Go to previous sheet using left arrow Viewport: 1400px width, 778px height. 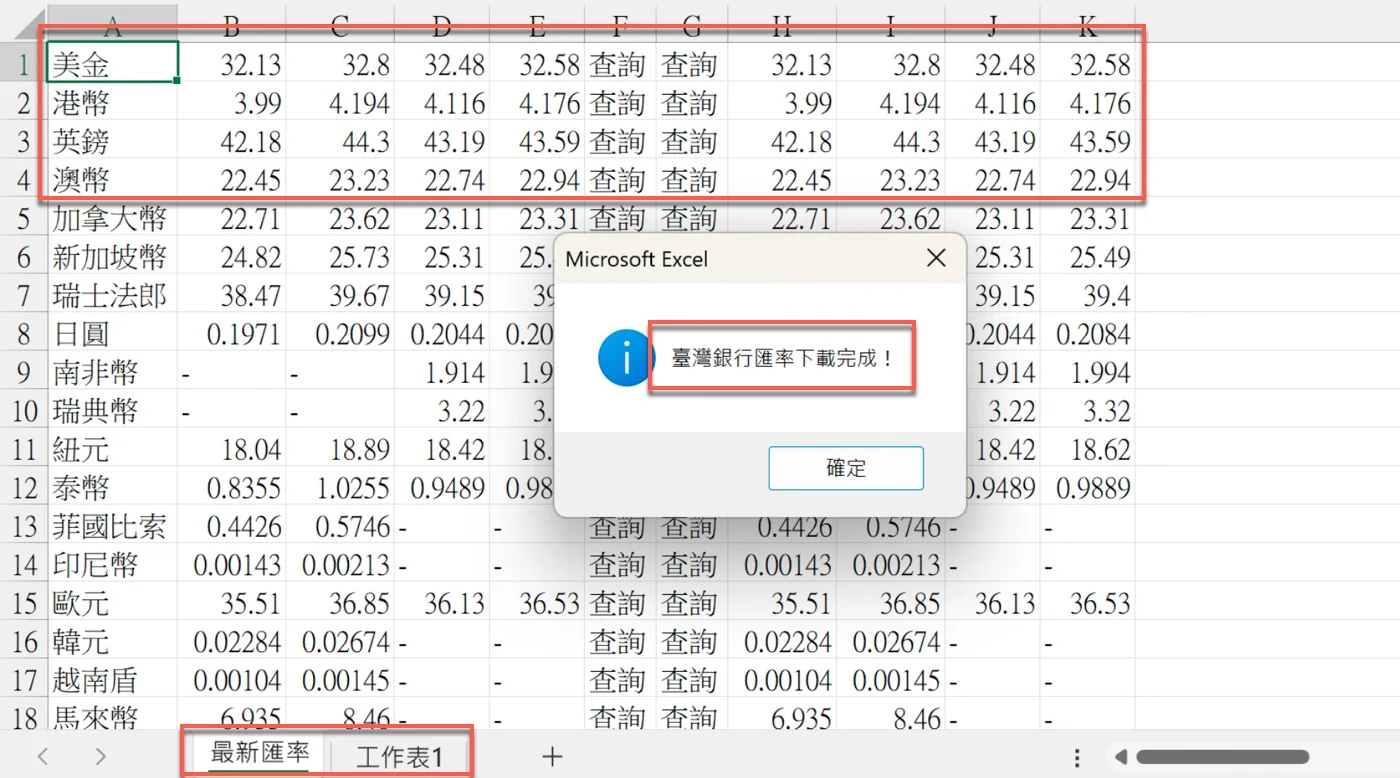(x=42, y=757)
